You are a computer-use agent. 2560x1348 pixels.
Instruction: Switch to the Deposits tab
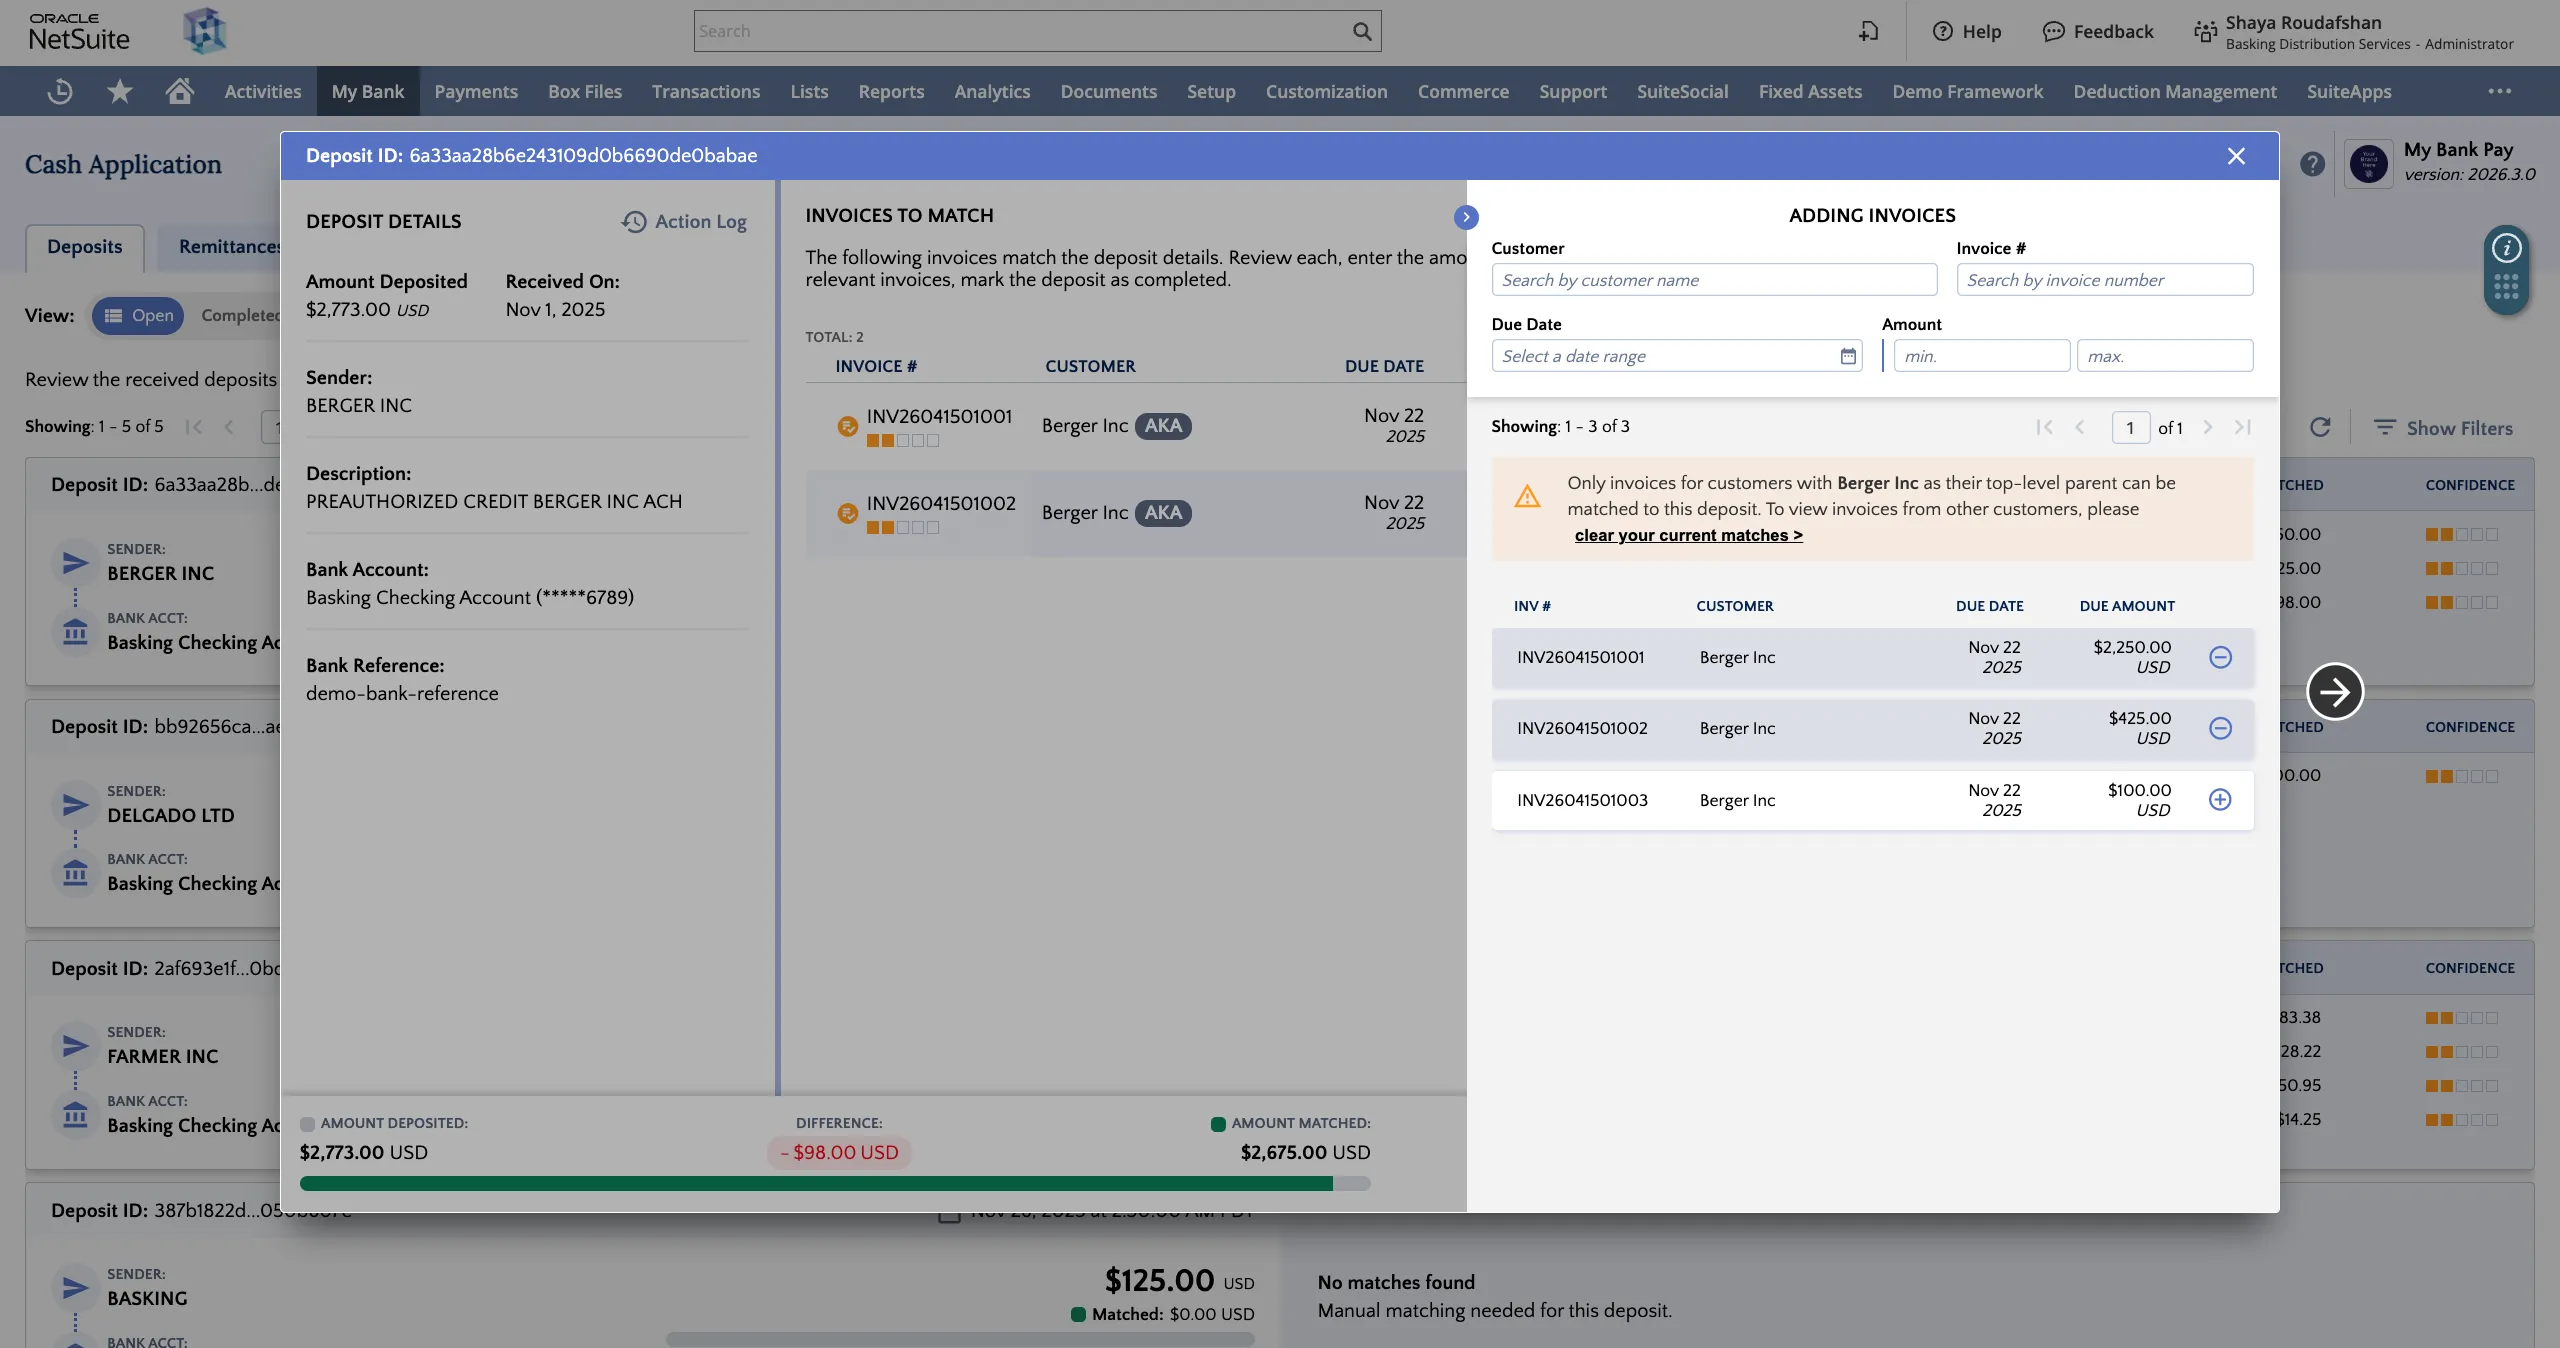tap(85, 247)
